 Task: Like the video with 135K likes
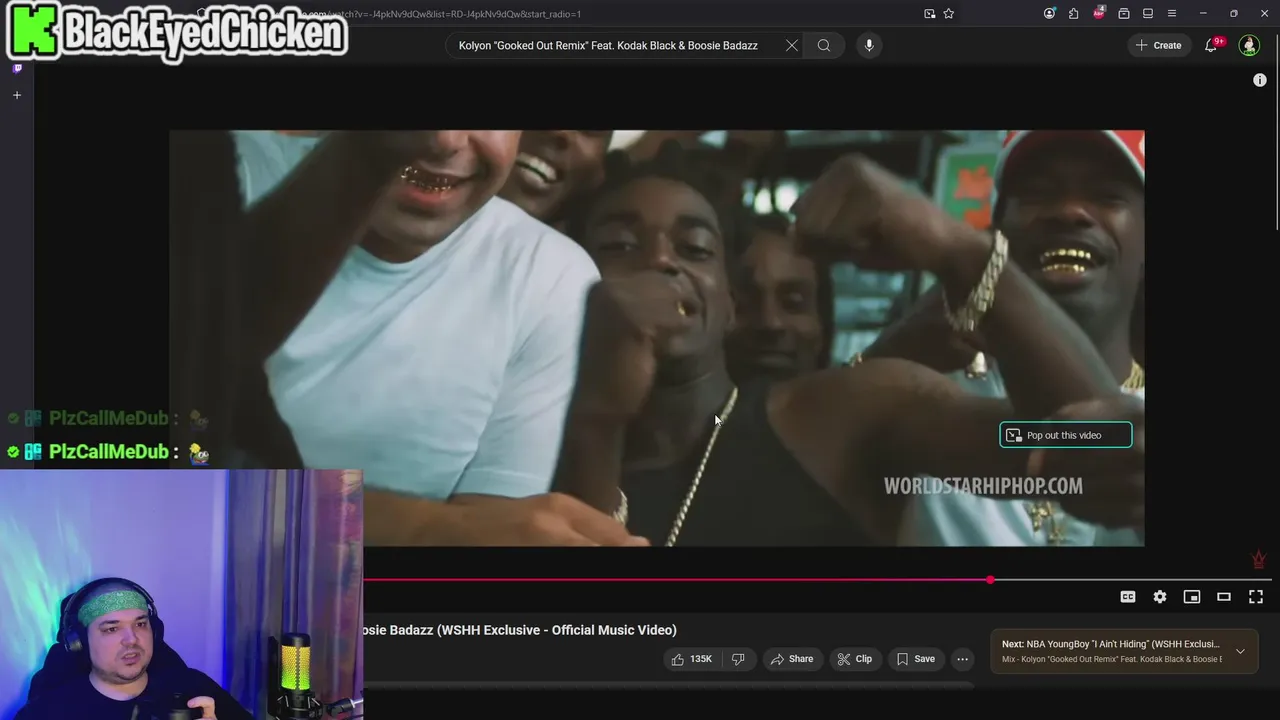point(691,659)
